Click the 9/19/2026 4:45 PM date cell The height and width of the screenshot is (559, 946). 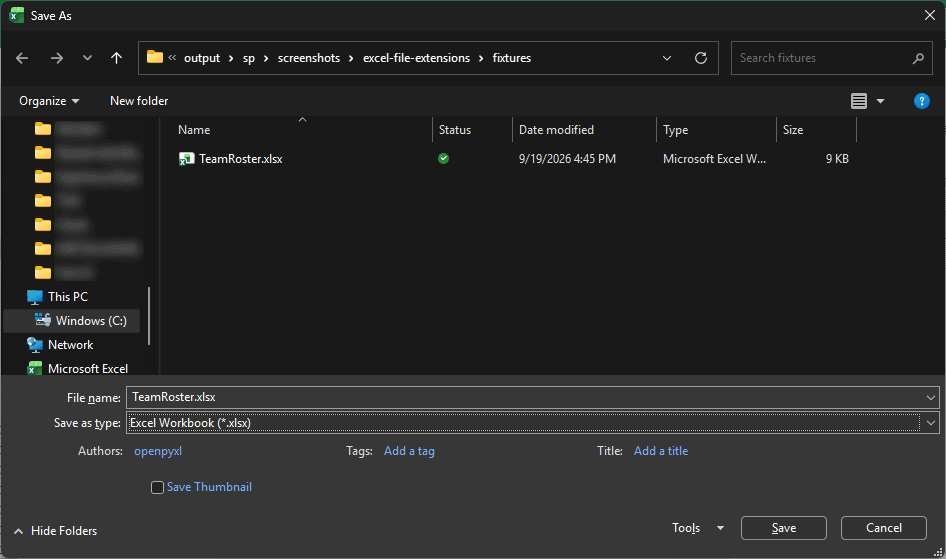[567, 159]
